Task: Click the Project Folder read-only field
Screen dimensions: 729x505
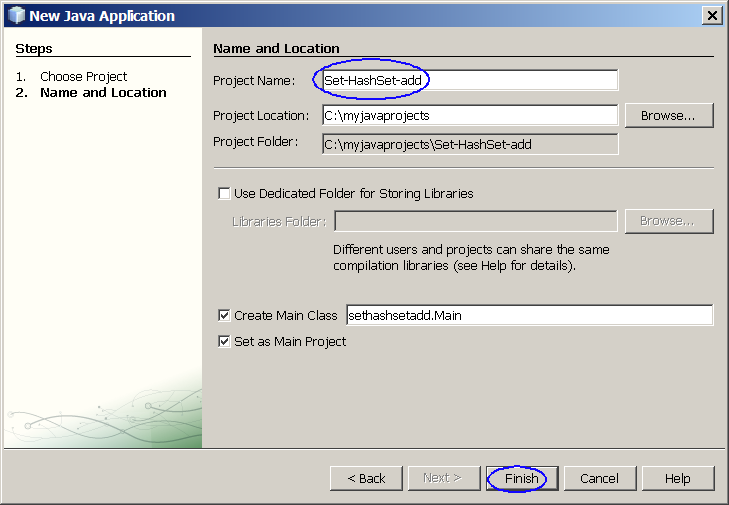Action: [470, 144]
